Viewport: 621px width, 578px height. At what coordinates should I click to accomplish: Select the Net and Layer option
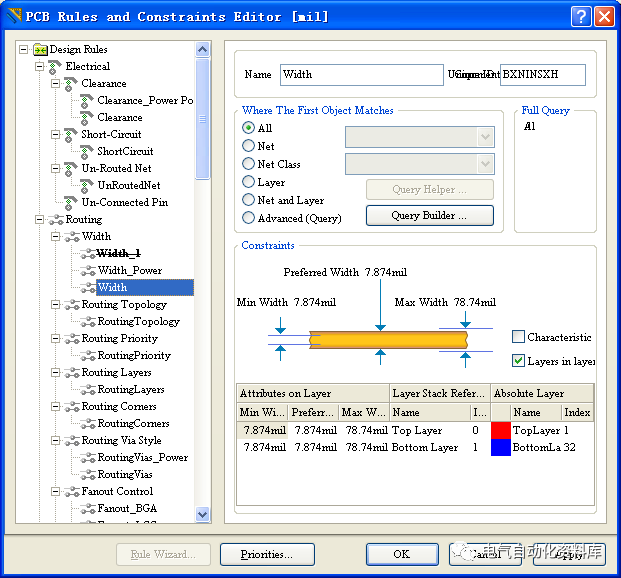point(248,200)
